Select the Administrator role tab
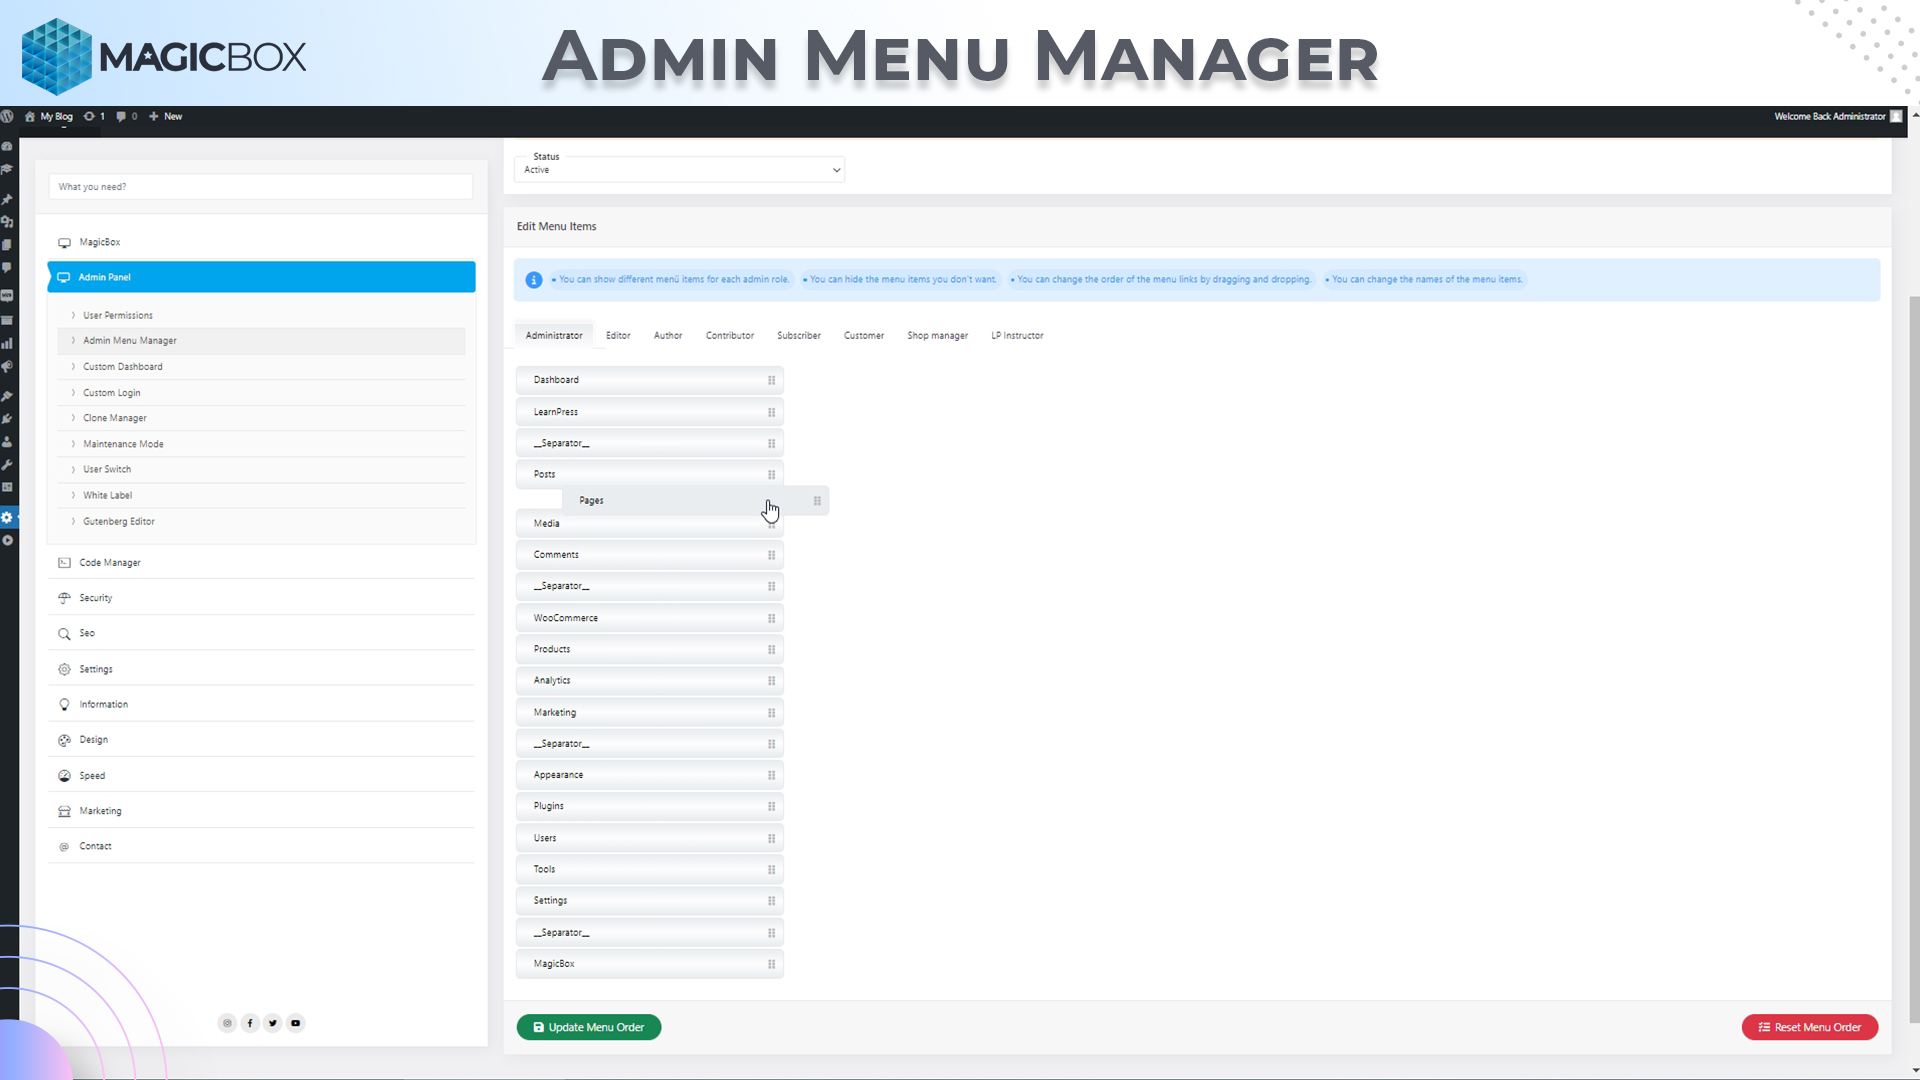This screenshot has height=1080, width=1920. [x=554, y=336]
